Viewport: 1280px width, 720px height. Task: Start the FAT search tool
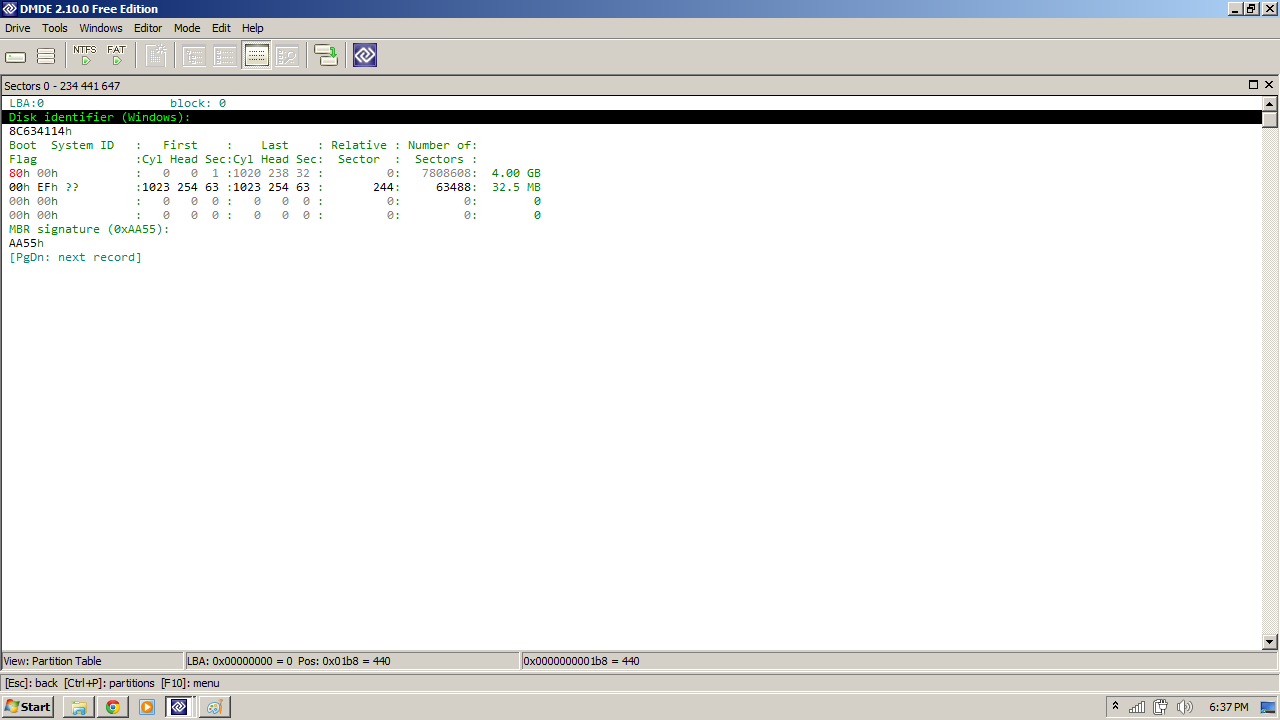point(117,56)
